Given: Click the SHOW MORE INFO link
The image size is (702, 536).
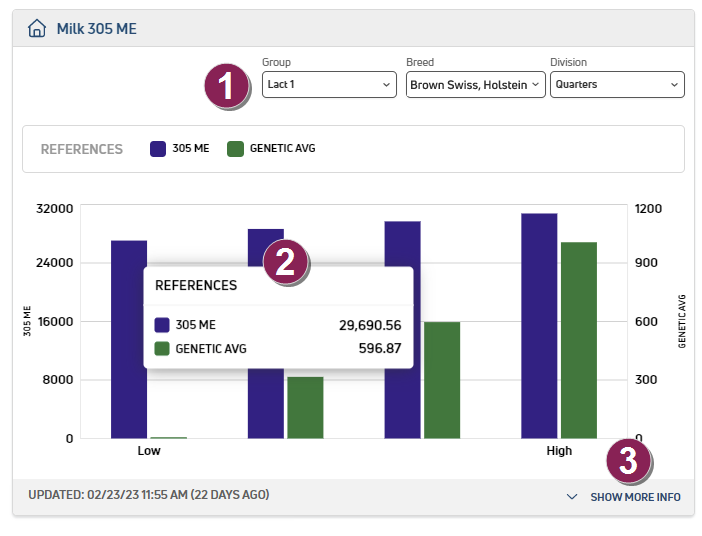Looking at the screenshot, I should [635, 496].
